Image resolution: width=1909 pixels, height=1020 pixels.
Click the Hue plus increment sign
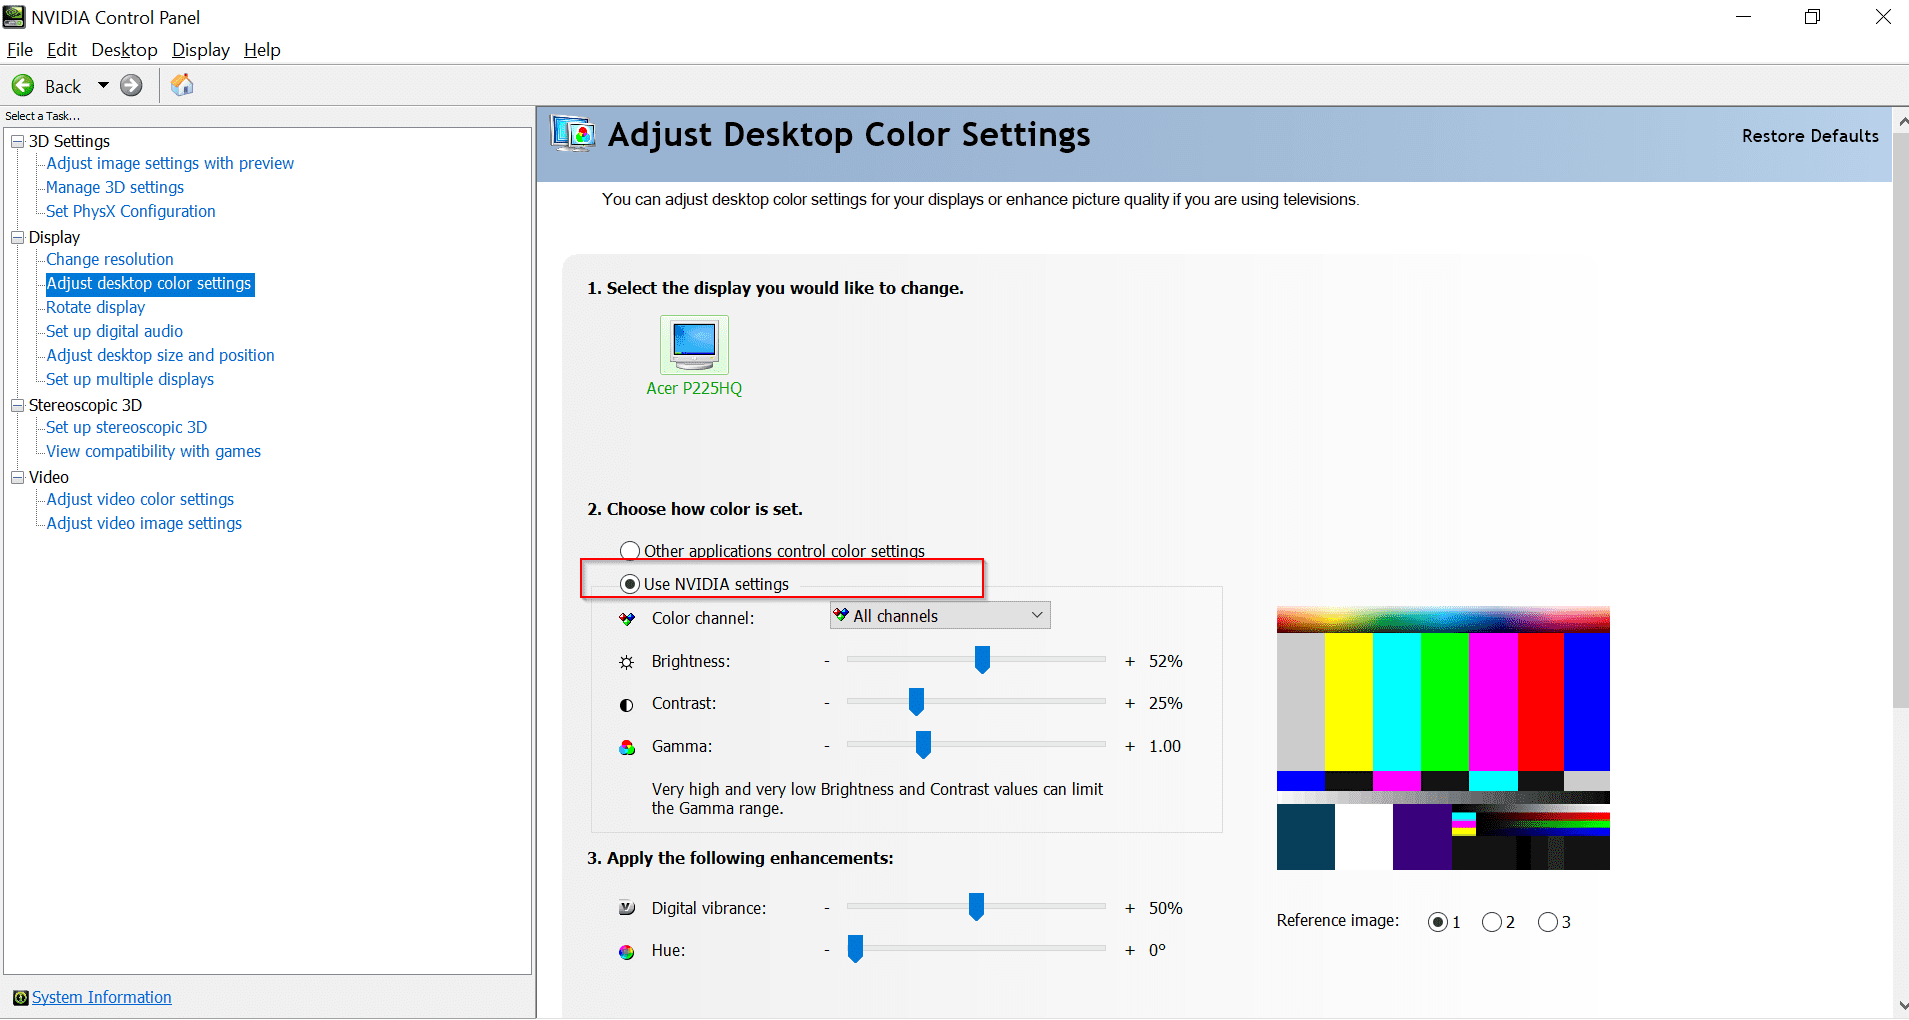(1130, 951)
